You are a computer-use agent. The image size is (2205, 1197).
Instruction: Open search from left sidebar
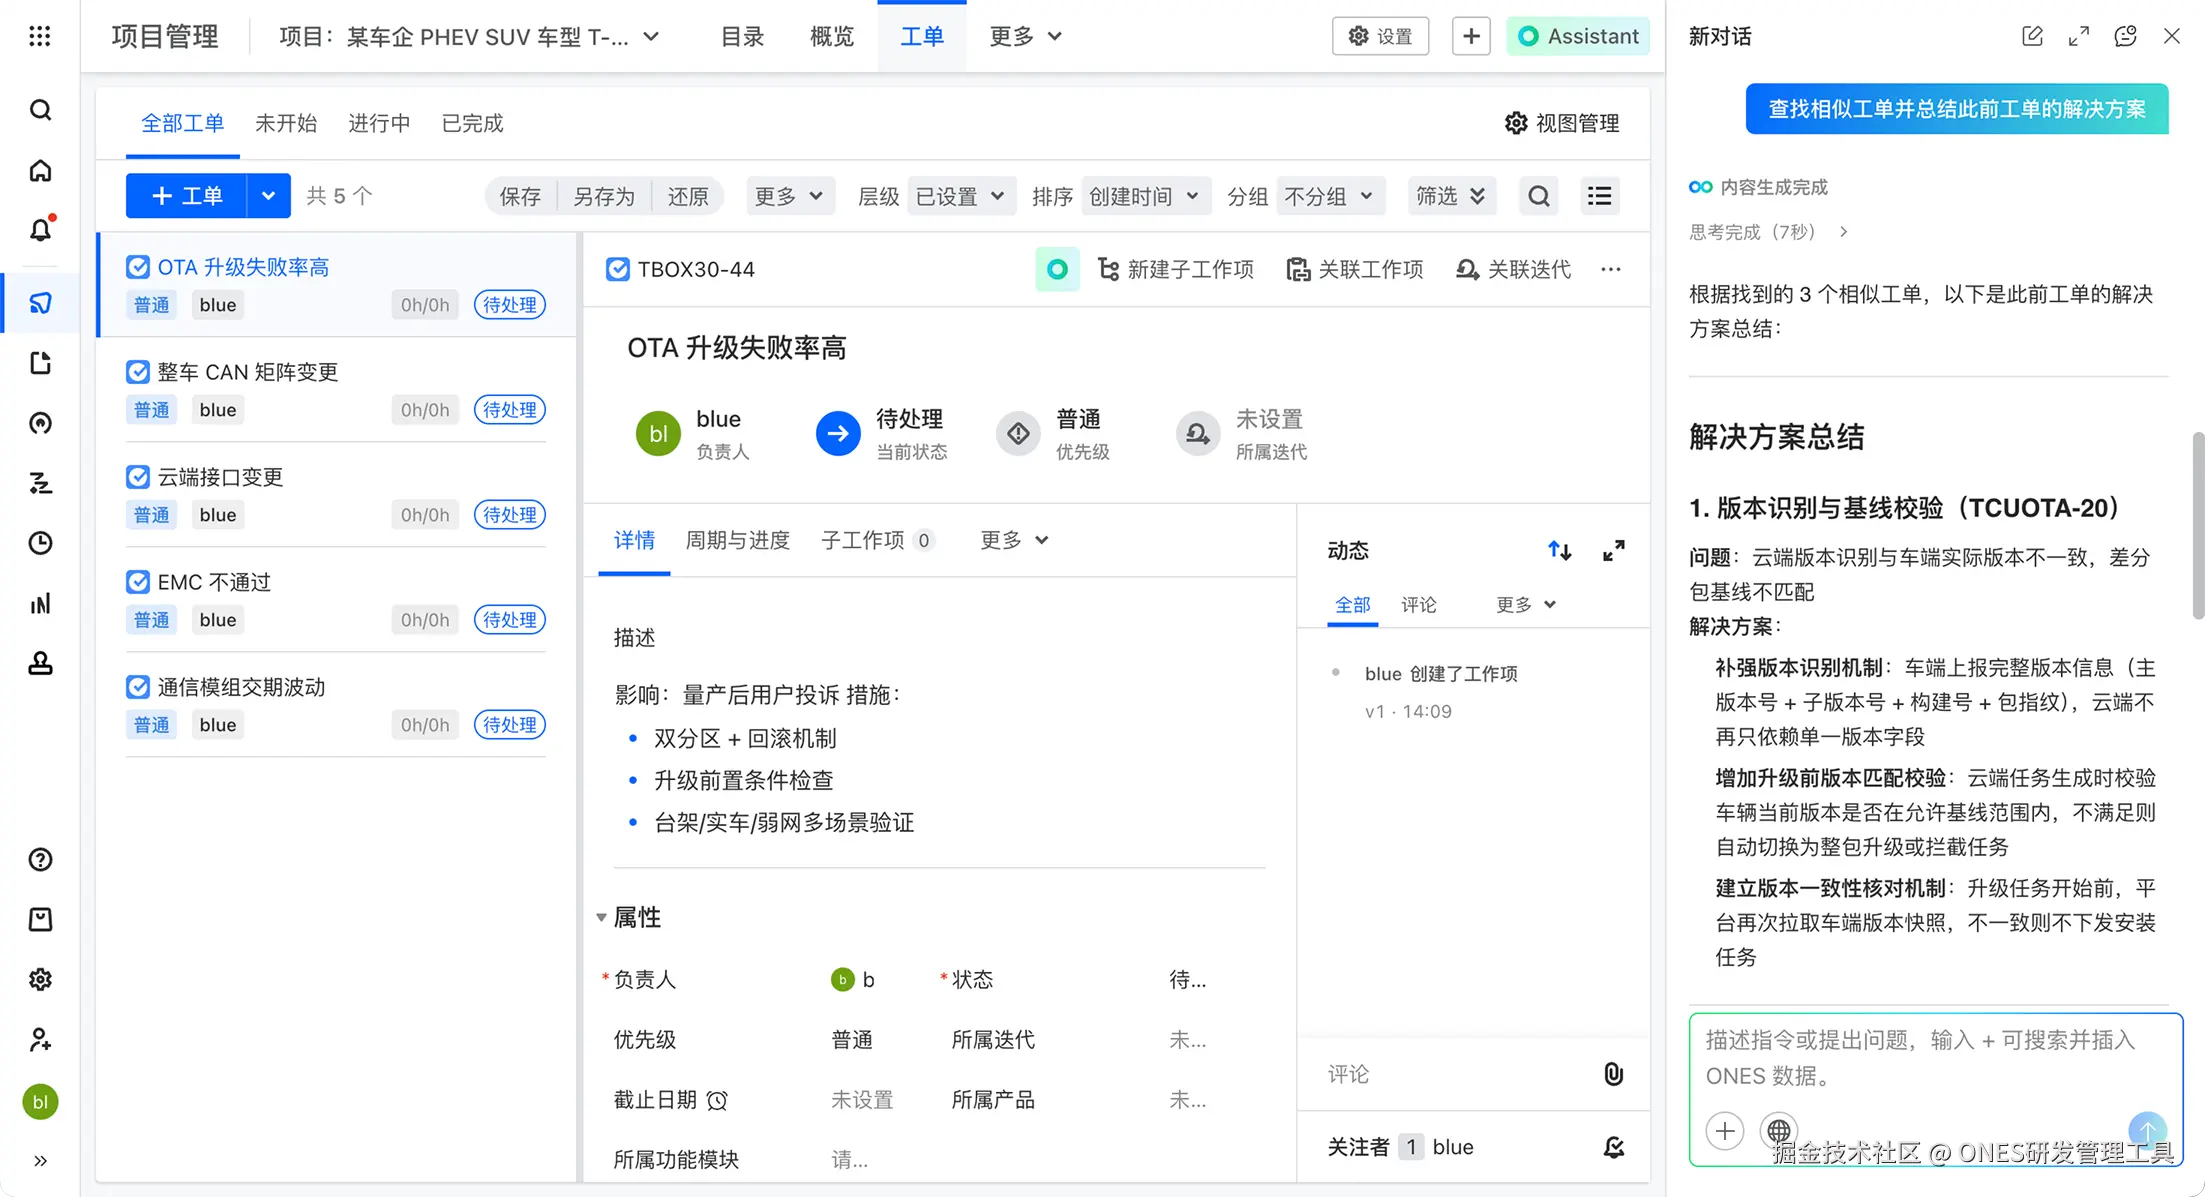pyautogui.click(x=40, y=110)
